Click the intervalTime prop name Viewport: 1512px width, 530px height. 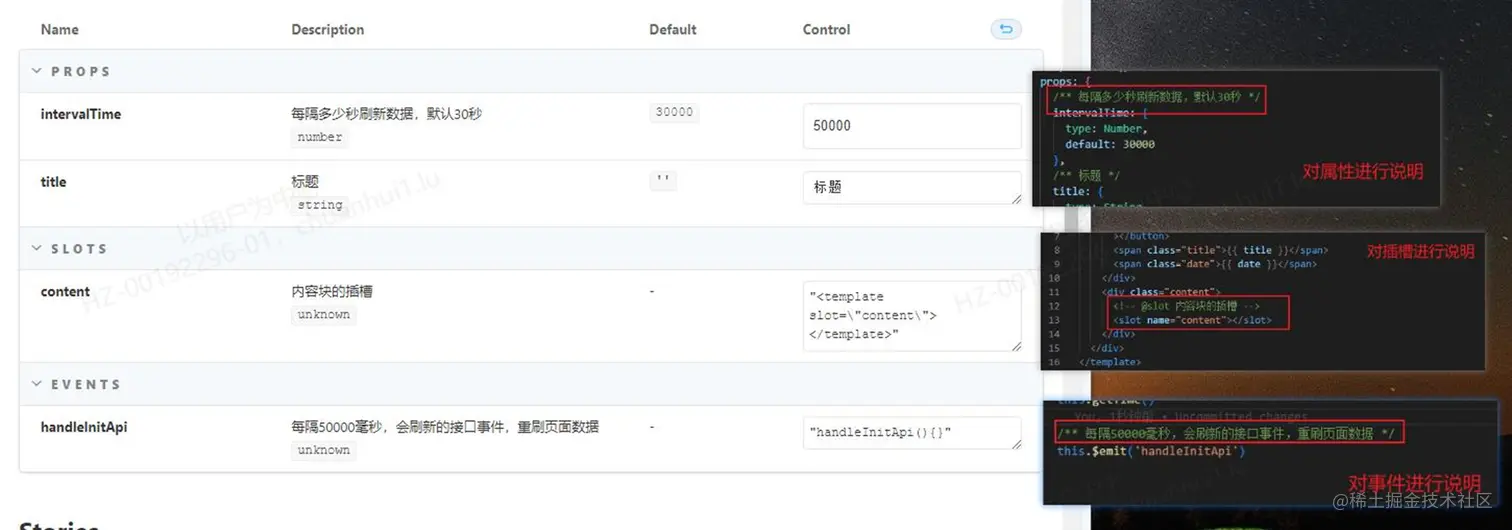click(x=81, y=114)
